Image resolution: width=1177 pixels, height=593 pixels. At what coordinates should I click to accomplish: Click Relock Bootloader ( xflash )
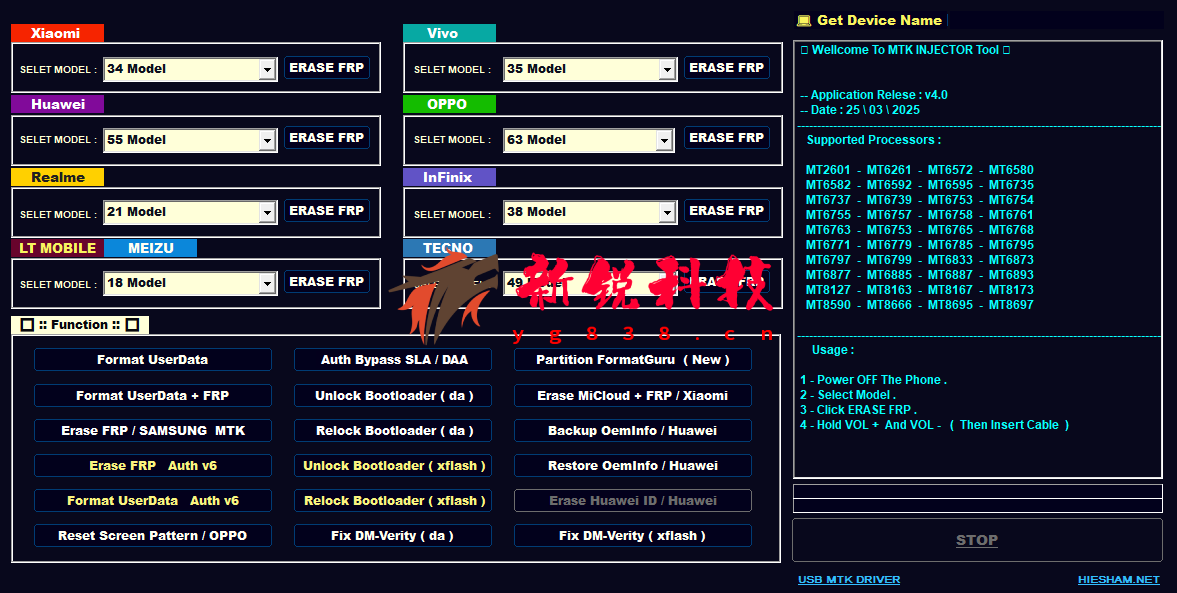click(393, 501)
